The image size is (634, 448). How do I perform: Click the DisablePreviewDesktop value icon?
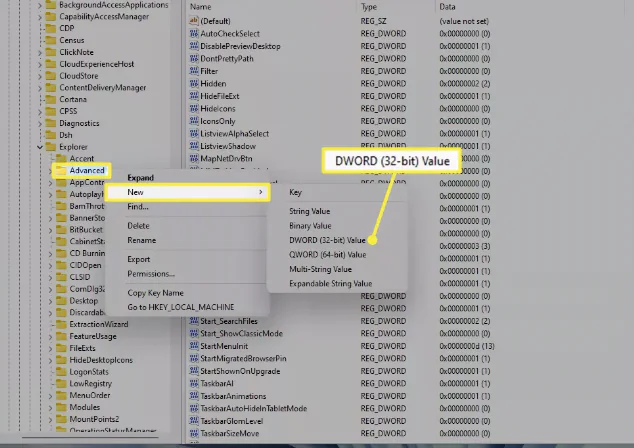point(194,46)
